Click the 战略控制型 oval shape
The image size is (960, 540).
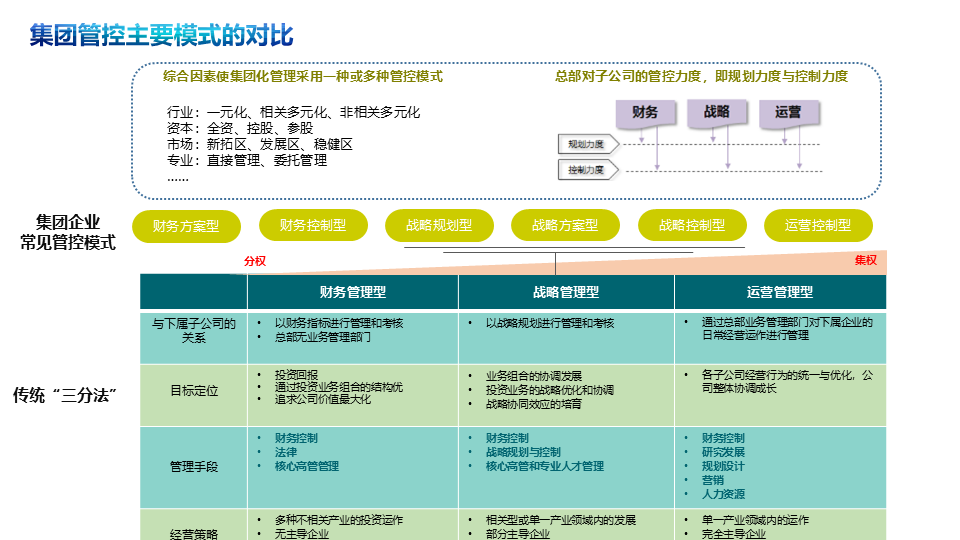click(x=692, y=225)
